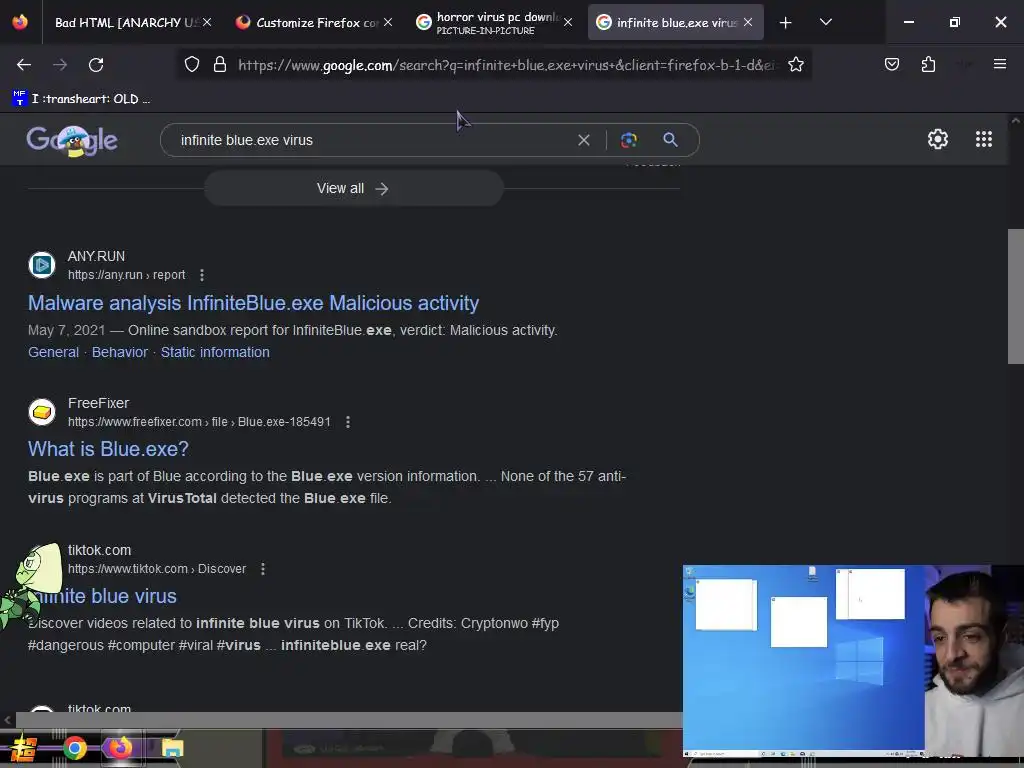Submit search with magnifier icon
The height and width of the screenshot is (768, 1024).
click(x=670, y=140)
